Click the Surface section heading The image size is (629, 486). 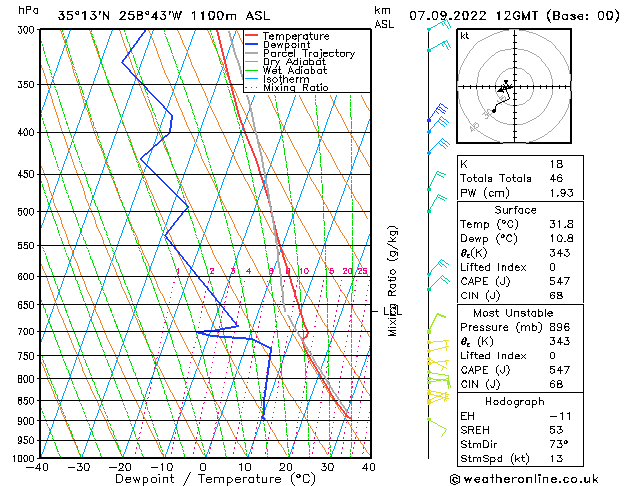point(515,210)
